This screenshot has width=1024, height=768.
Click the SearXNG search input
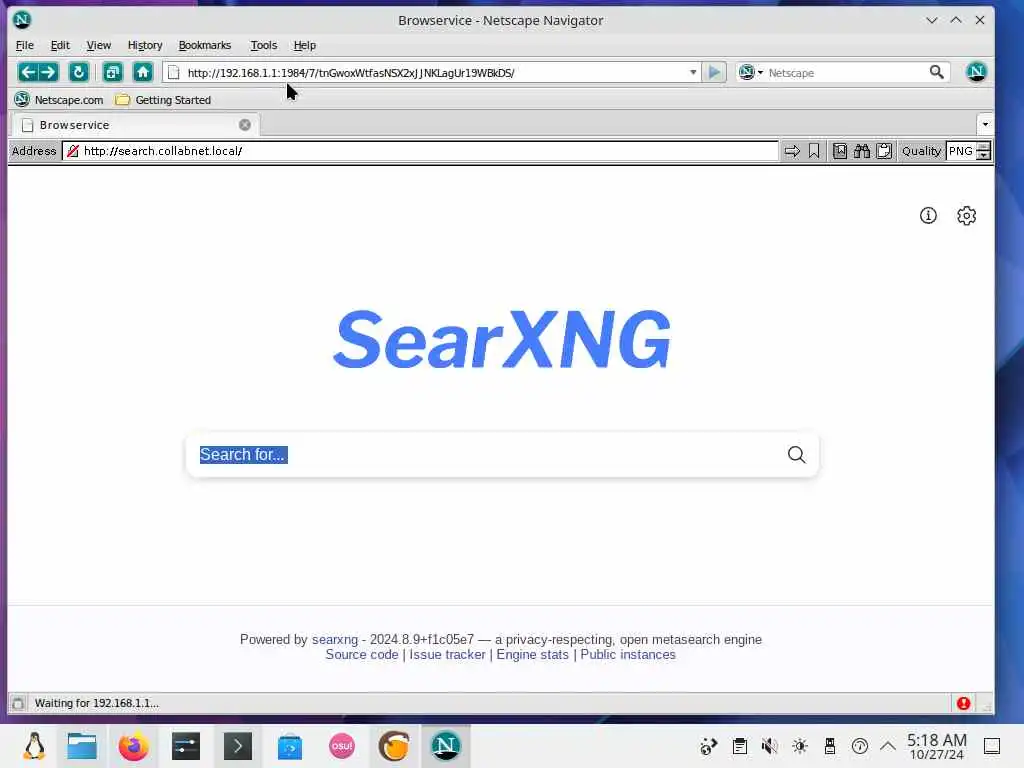487,455
